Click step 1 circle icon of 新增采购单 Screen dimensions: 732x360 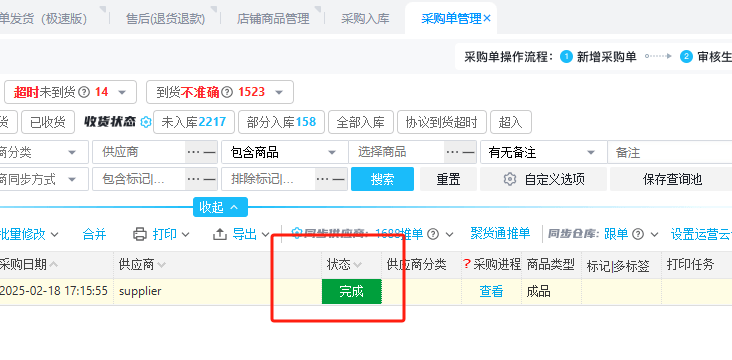(566, 57)
